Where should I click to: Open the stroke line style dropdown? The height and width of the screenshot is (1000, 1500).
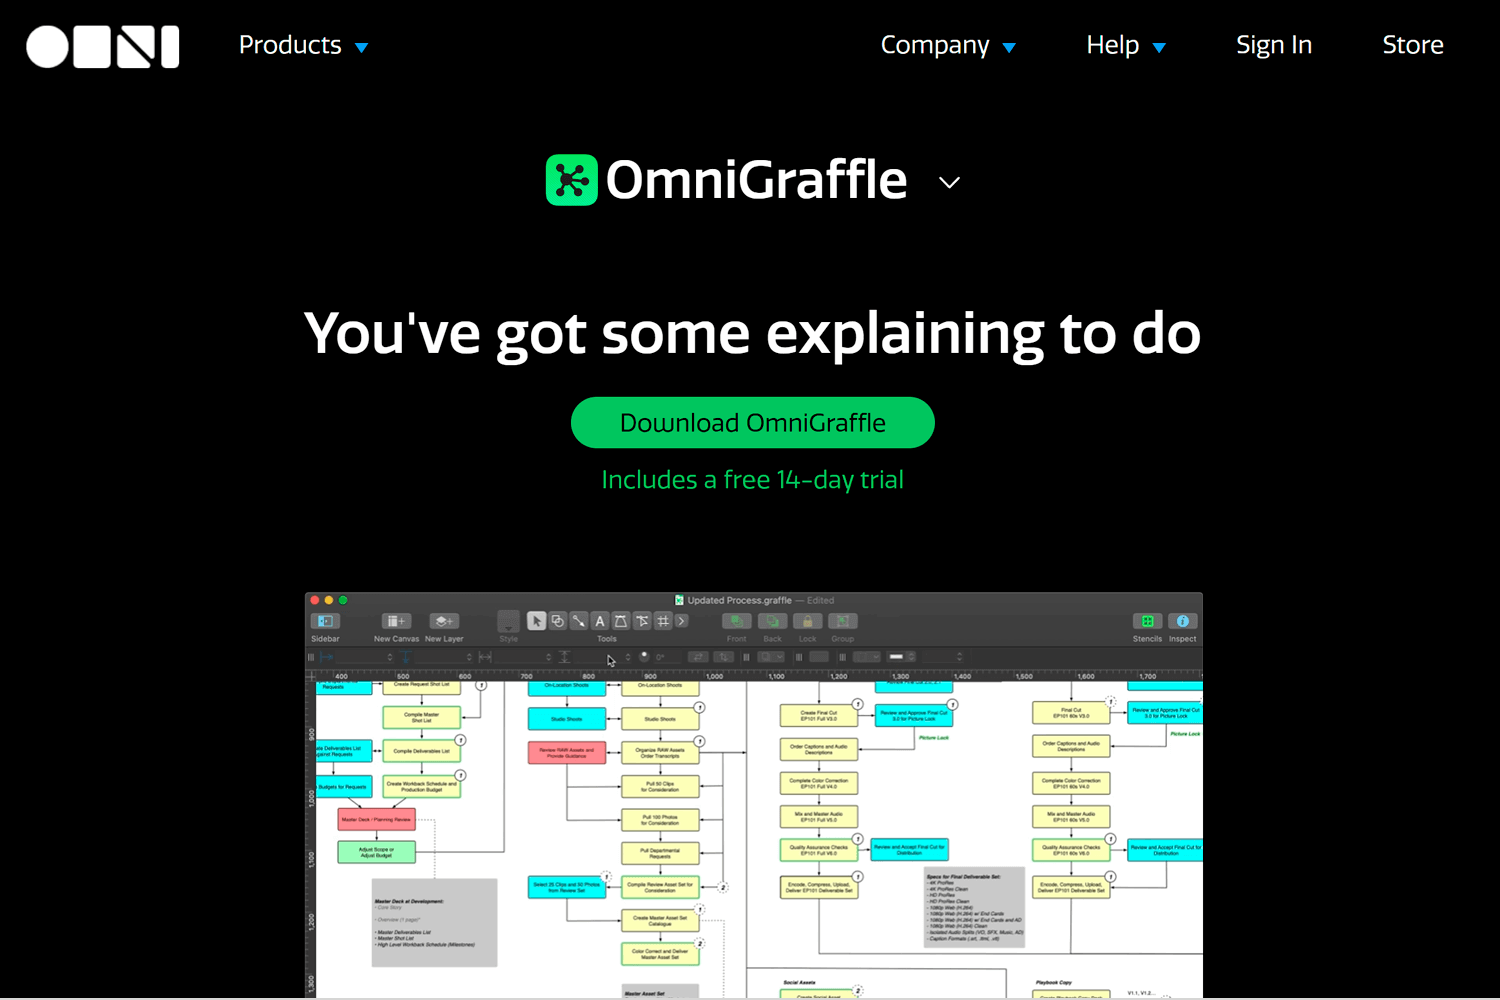pos(866,657)
